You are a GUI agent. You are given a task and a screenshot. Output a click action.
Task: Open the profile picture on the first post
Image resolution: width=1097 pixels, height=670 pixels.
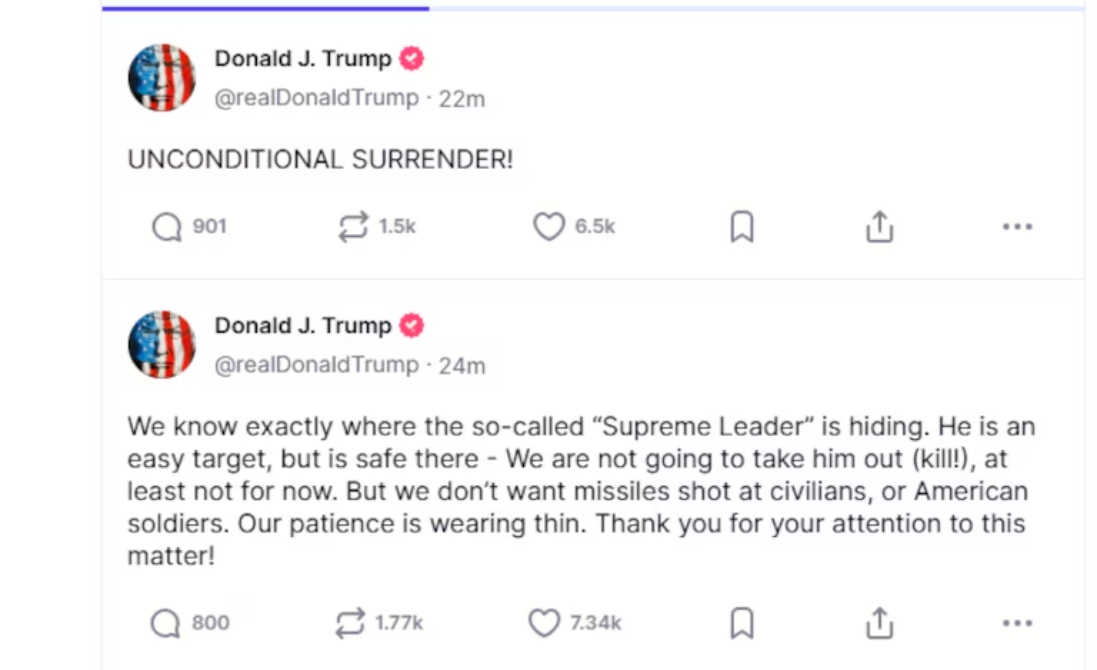tap(162, 77)
